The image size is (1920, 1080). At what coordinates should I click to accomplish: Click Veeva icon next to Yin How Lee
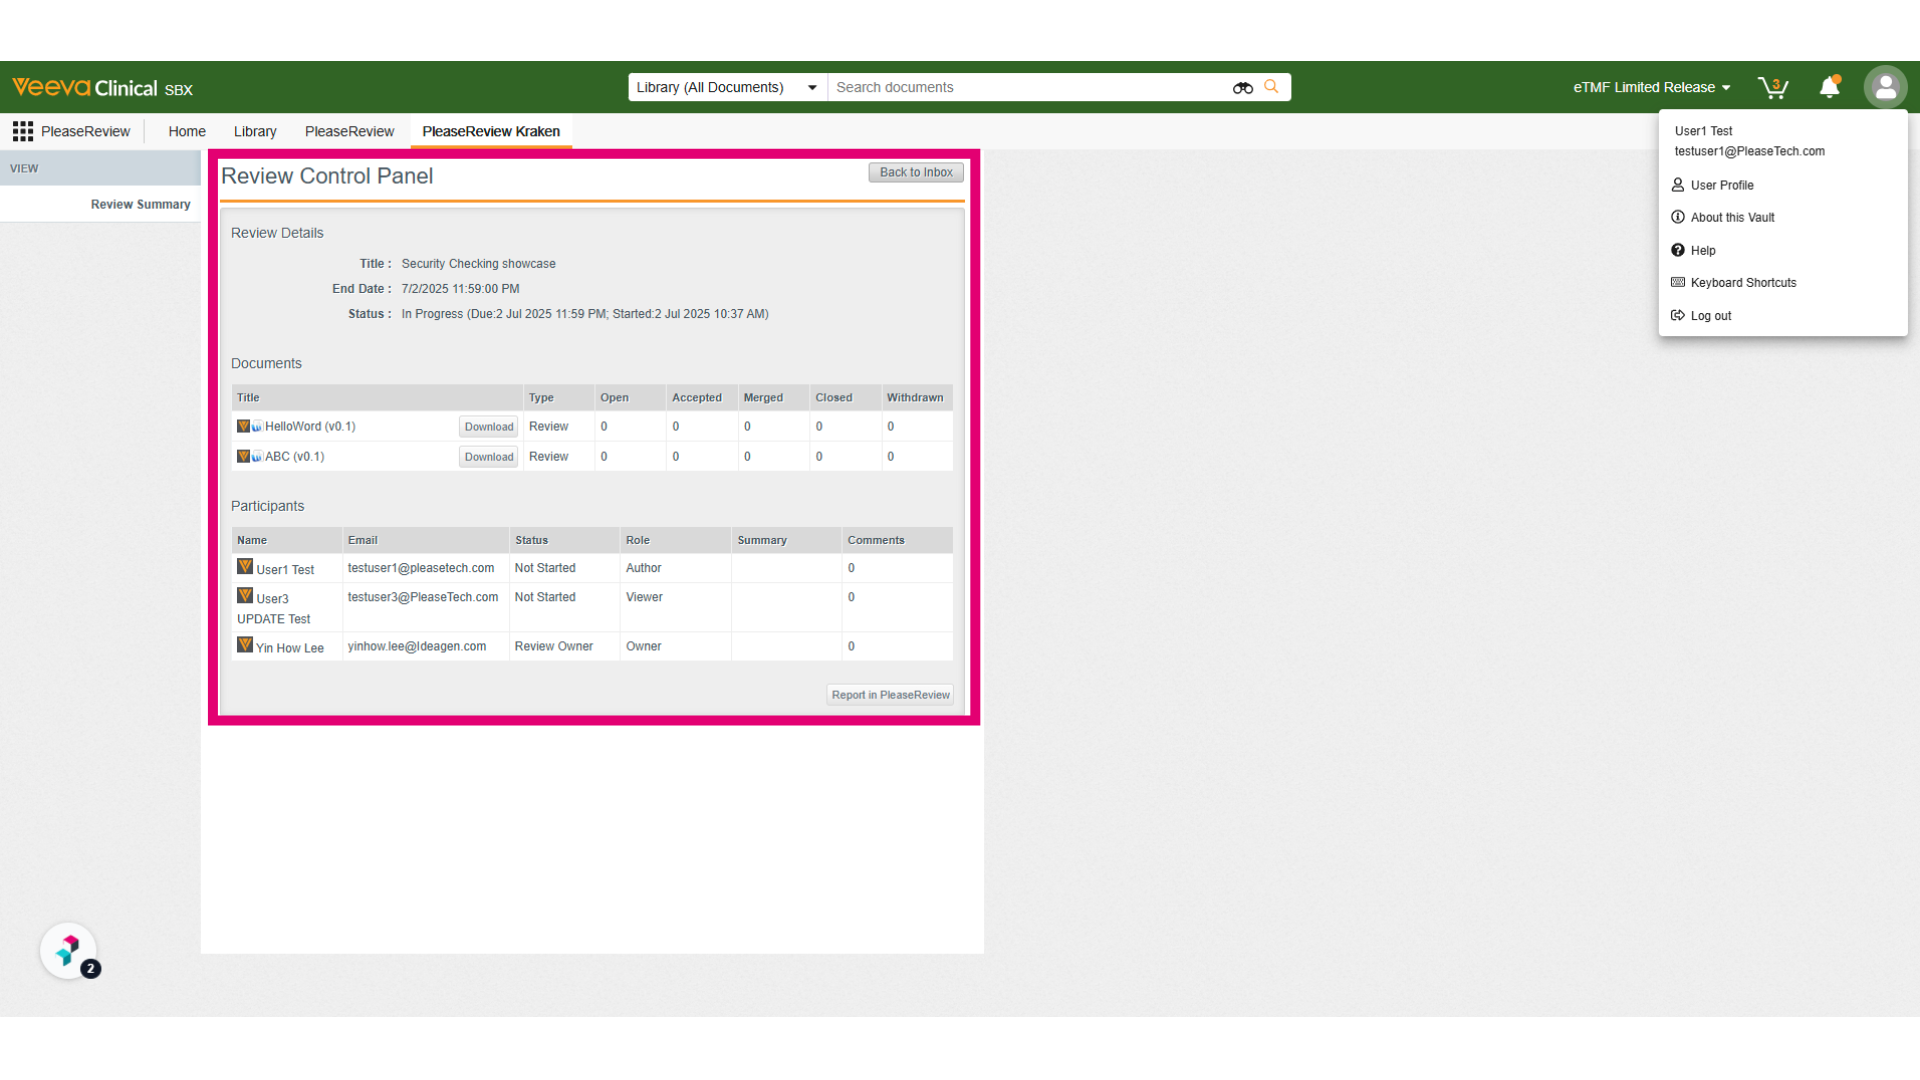pyautogui.click(x=245, y=645)
